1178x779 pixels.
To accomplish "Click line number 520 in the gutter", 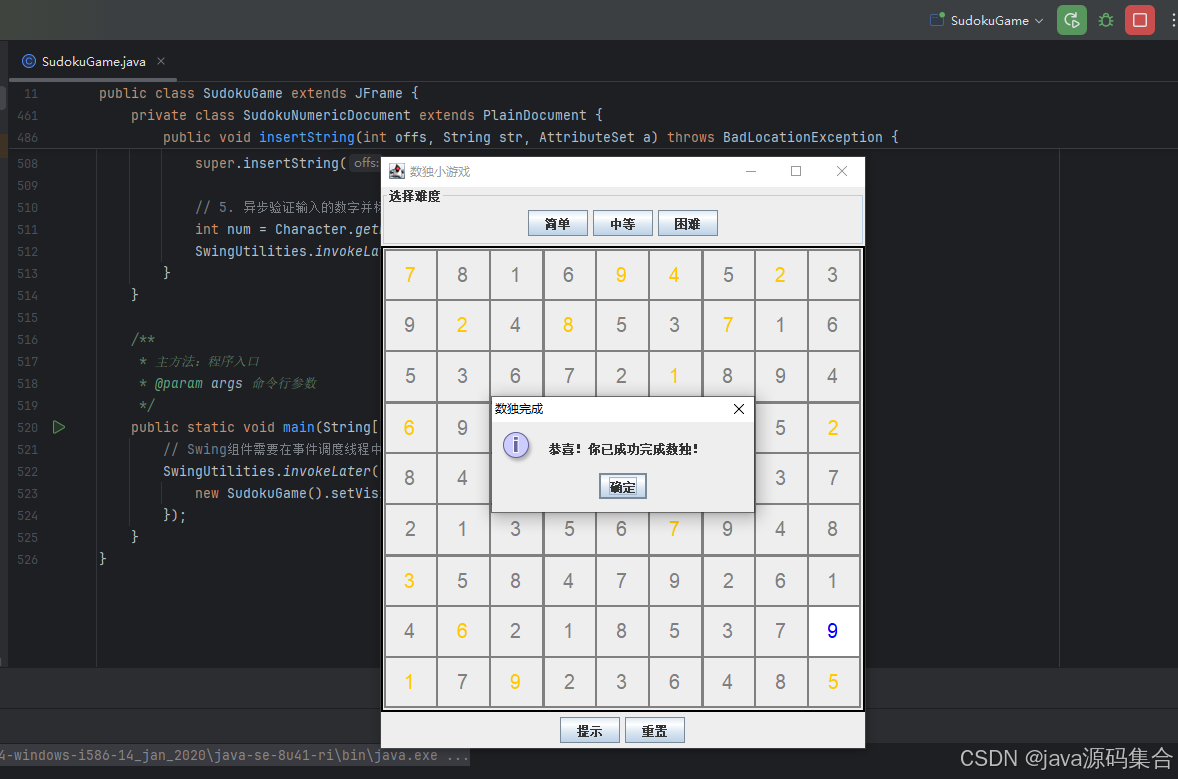I will (27, 427).
